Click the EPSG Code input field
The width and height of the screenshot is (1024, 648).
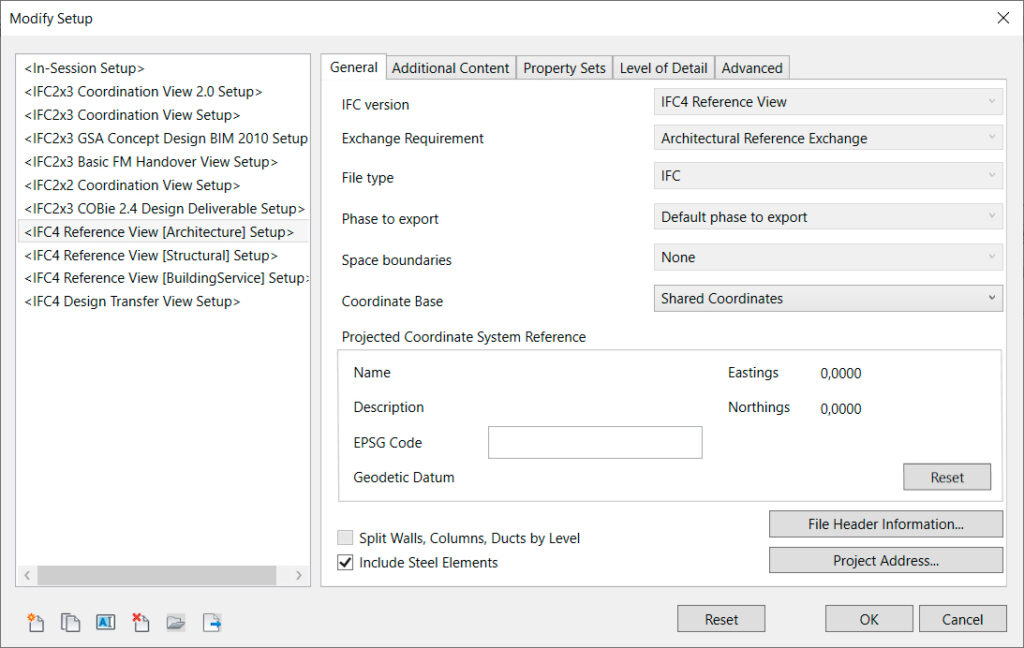click(x=595, y=443)
